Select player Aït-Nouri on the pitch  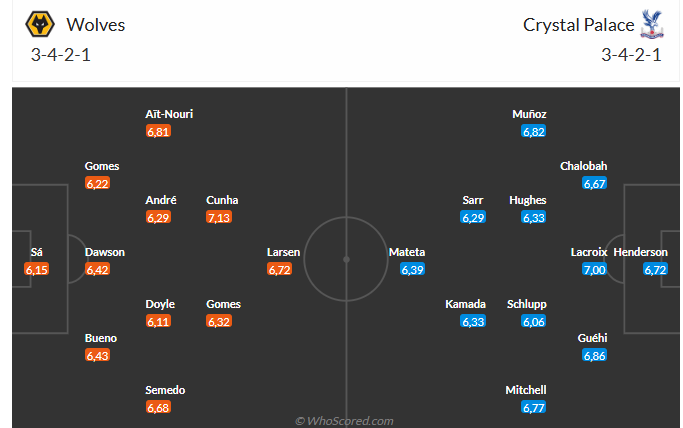[x=169, y=114]
